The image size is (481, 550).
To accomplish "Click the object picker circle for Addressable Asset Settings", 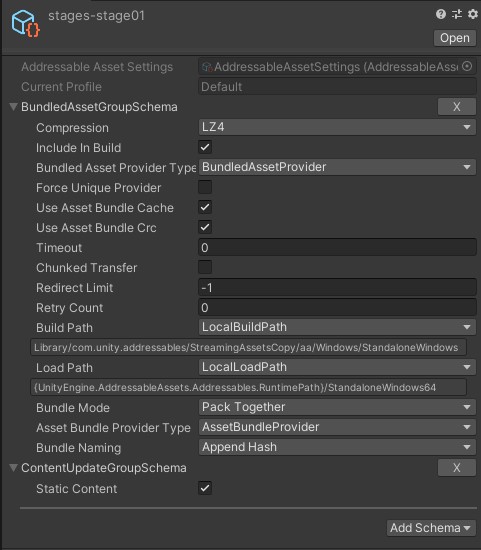I will click(x=467, y=66).
